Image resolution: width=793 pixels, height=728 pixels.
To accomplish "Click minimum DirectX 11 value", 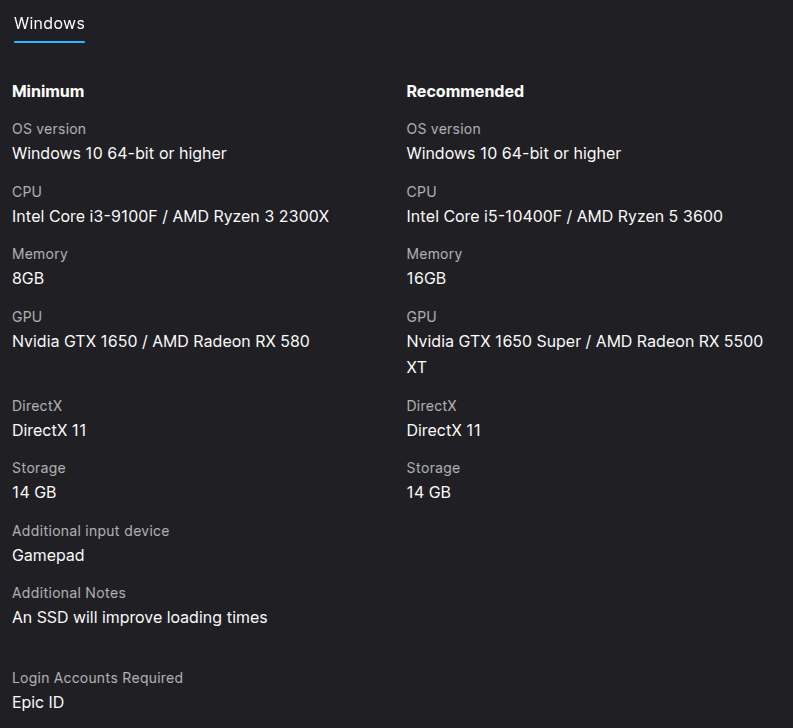I will point(49,430).
